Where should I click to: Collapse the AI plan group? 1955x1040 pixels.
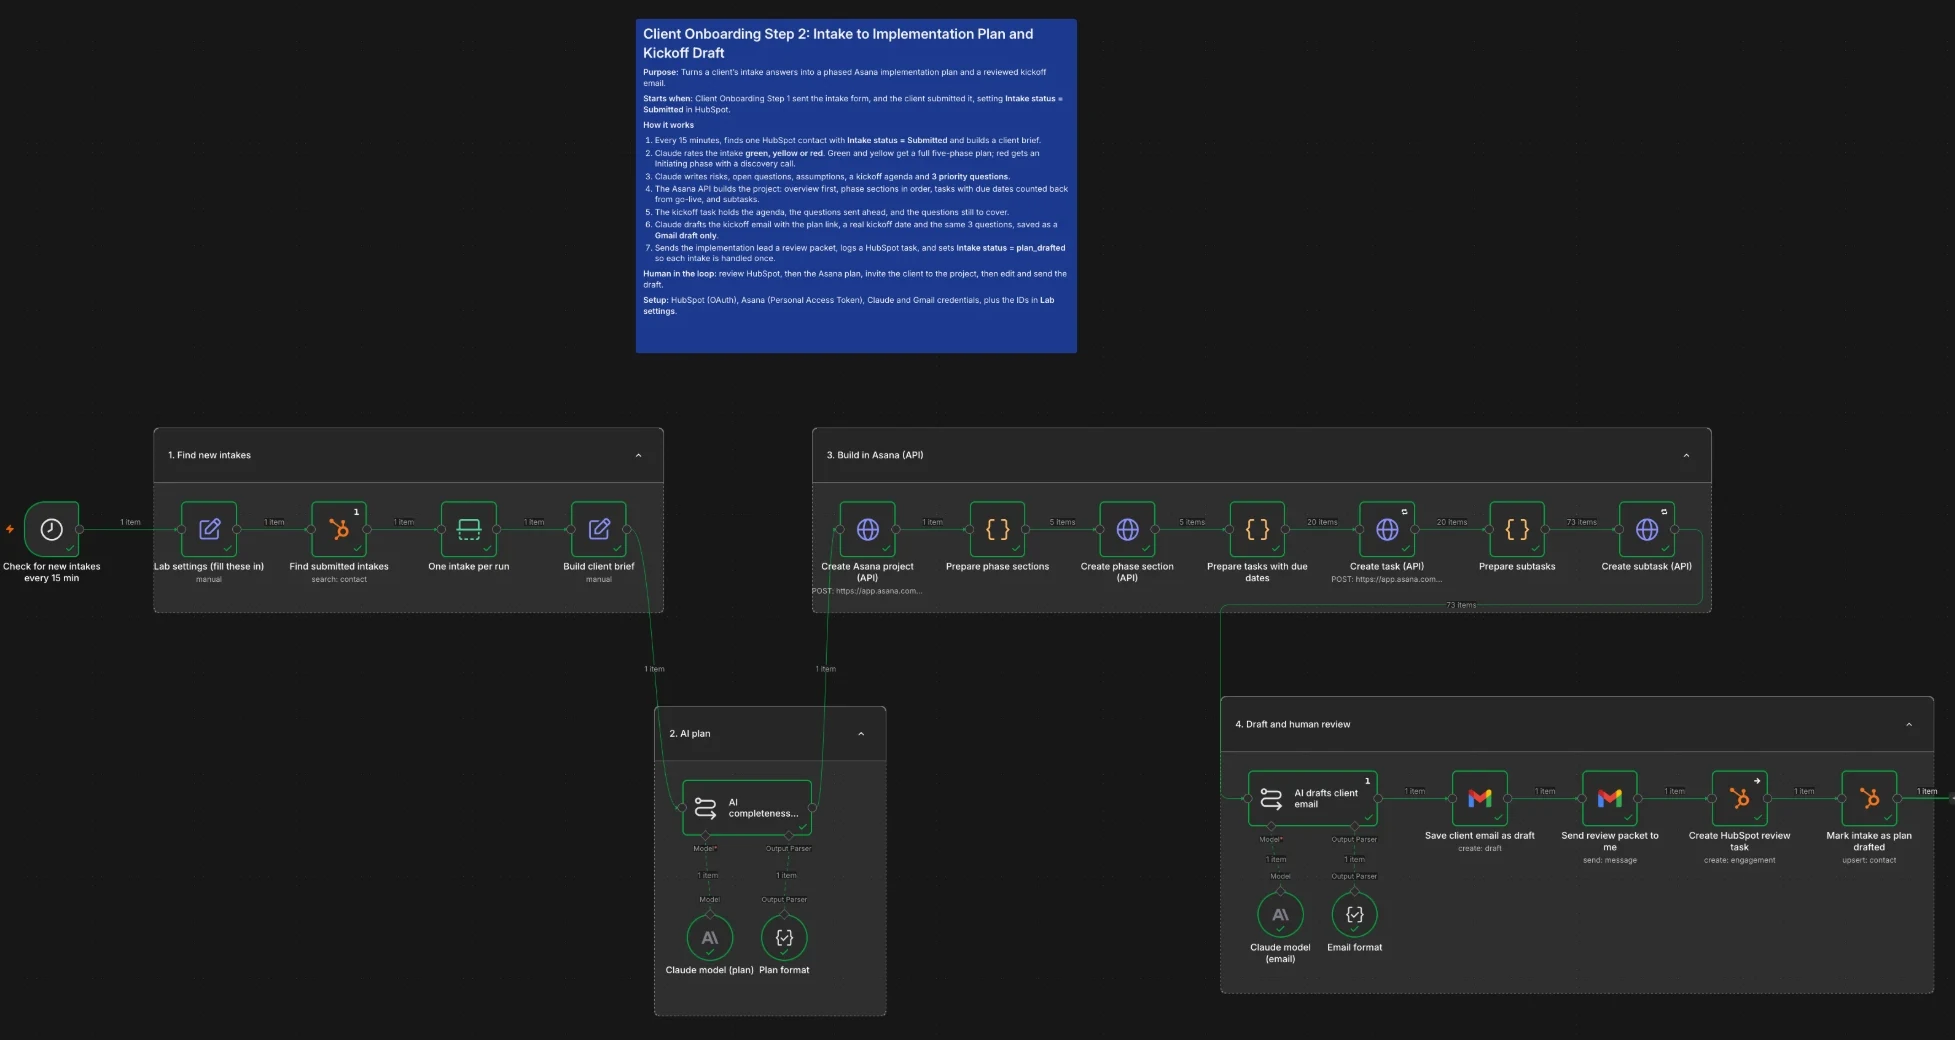[x=861, y=734]
